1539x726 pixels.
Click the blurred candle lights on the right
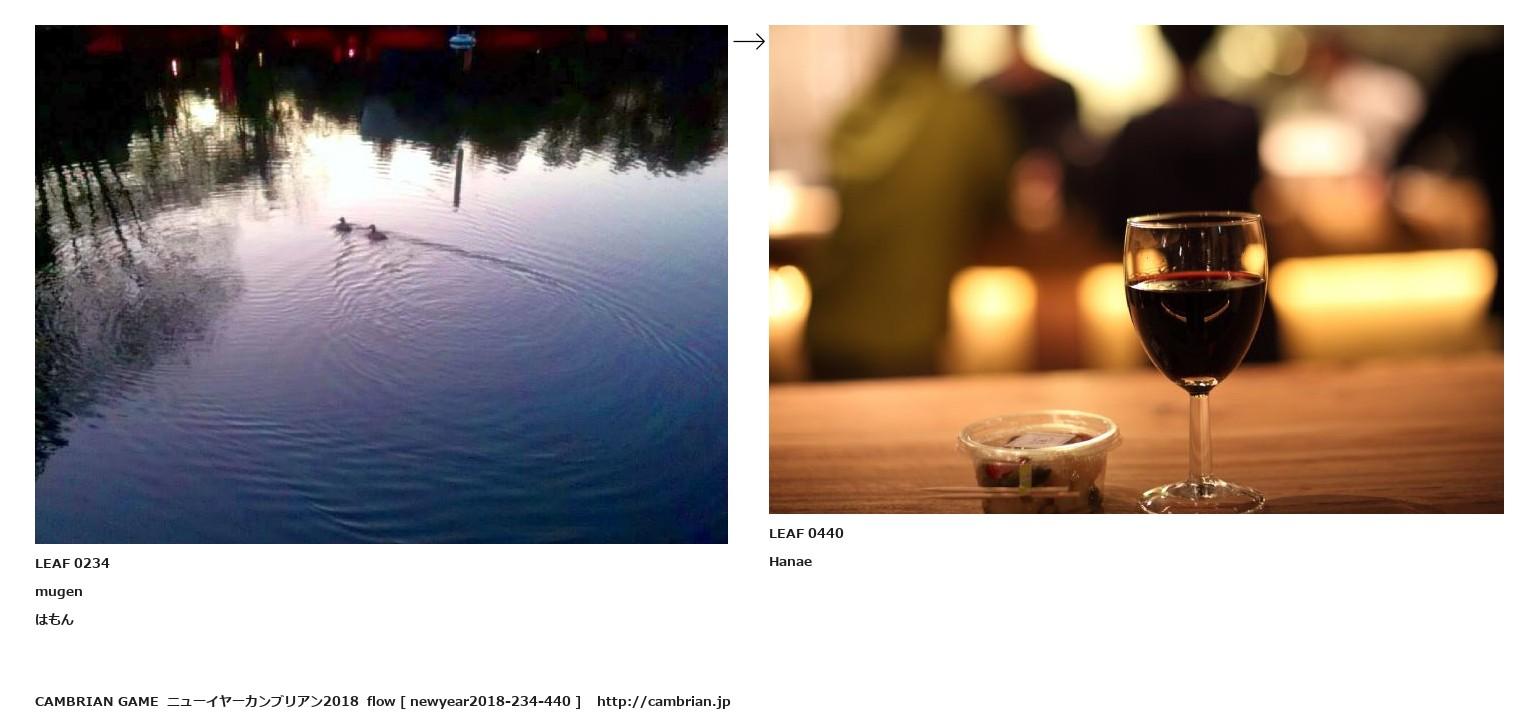click(1385, 285)
